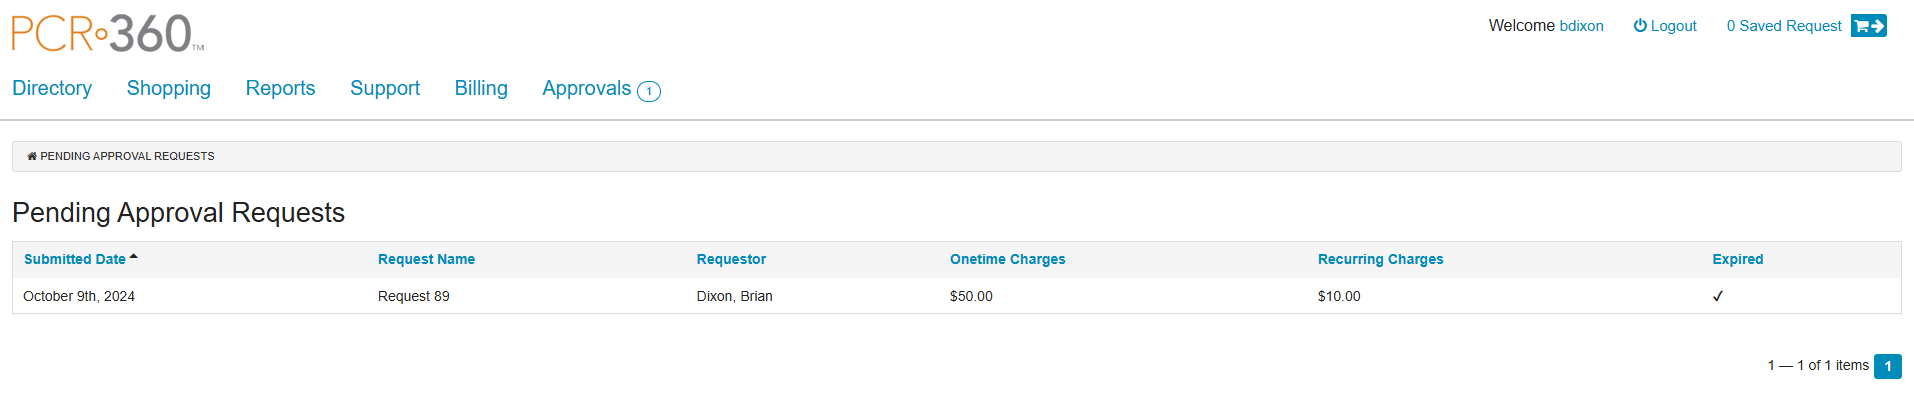Open the saved request cart icon
Viewport: 1914px width, 416px height.
pyautogui.click(x=1868, y=26)
